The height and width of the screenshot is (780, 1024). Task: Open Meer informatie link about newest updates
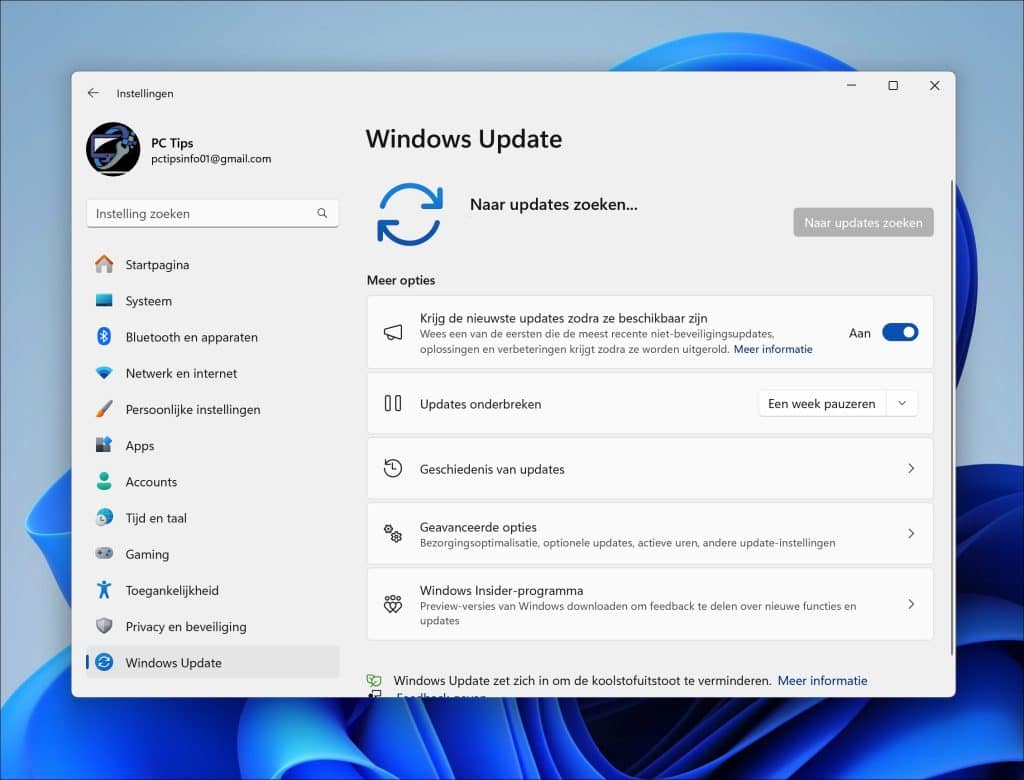click(773, 349)
